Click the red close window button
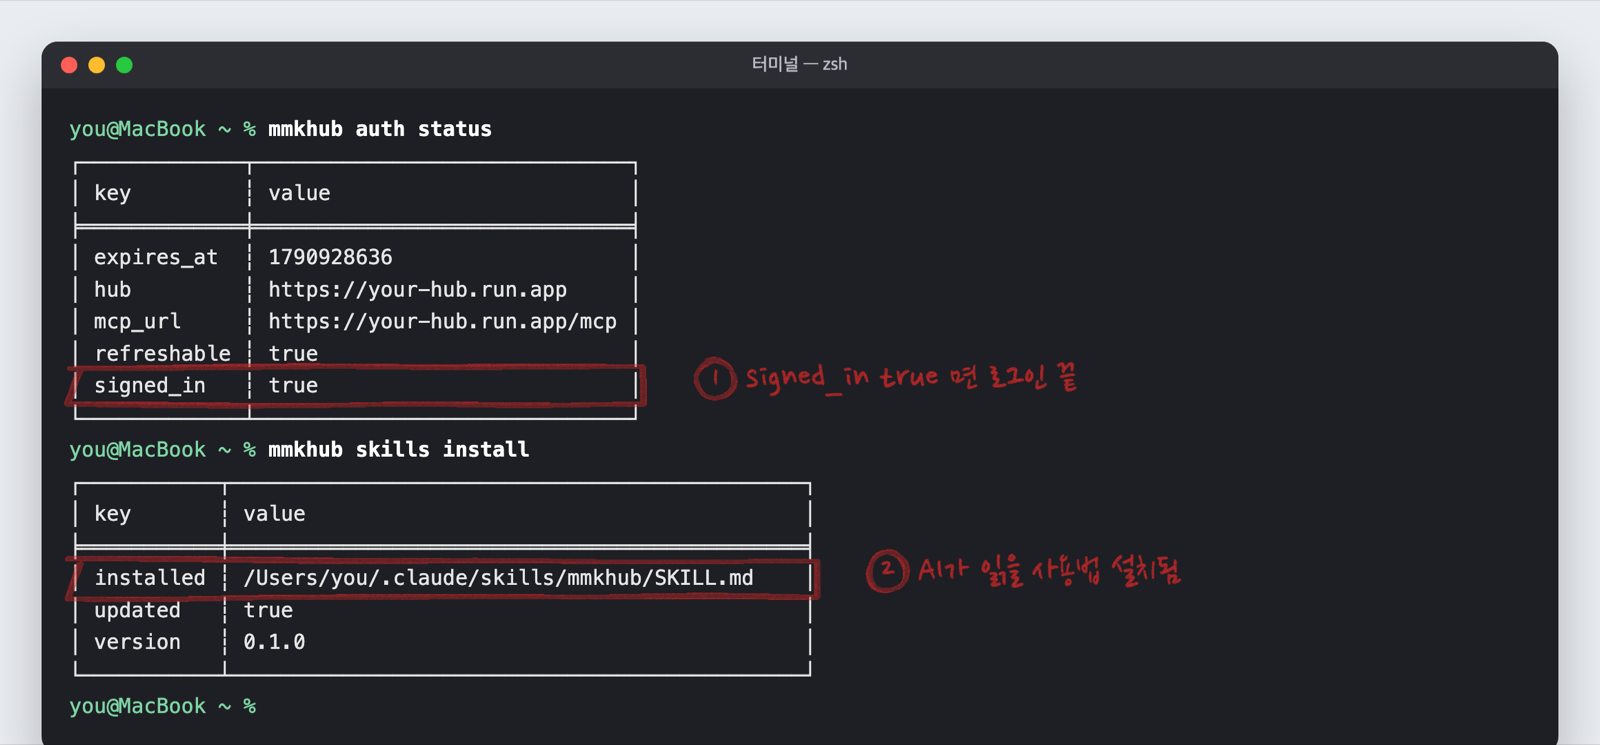Viewport: 1600px width, 745px height. click(x=69, y=65)
